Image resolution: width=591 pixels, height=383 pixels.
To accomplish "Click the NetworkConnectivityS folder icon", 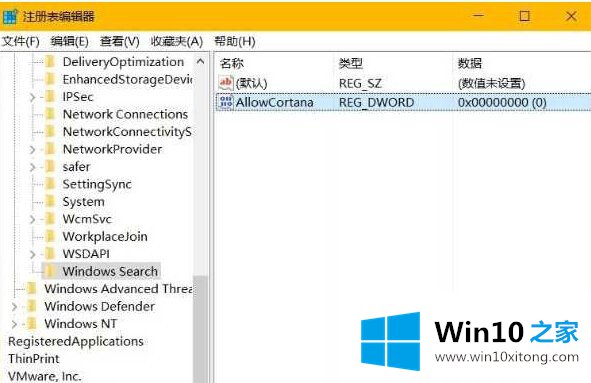I will (50, 132).
